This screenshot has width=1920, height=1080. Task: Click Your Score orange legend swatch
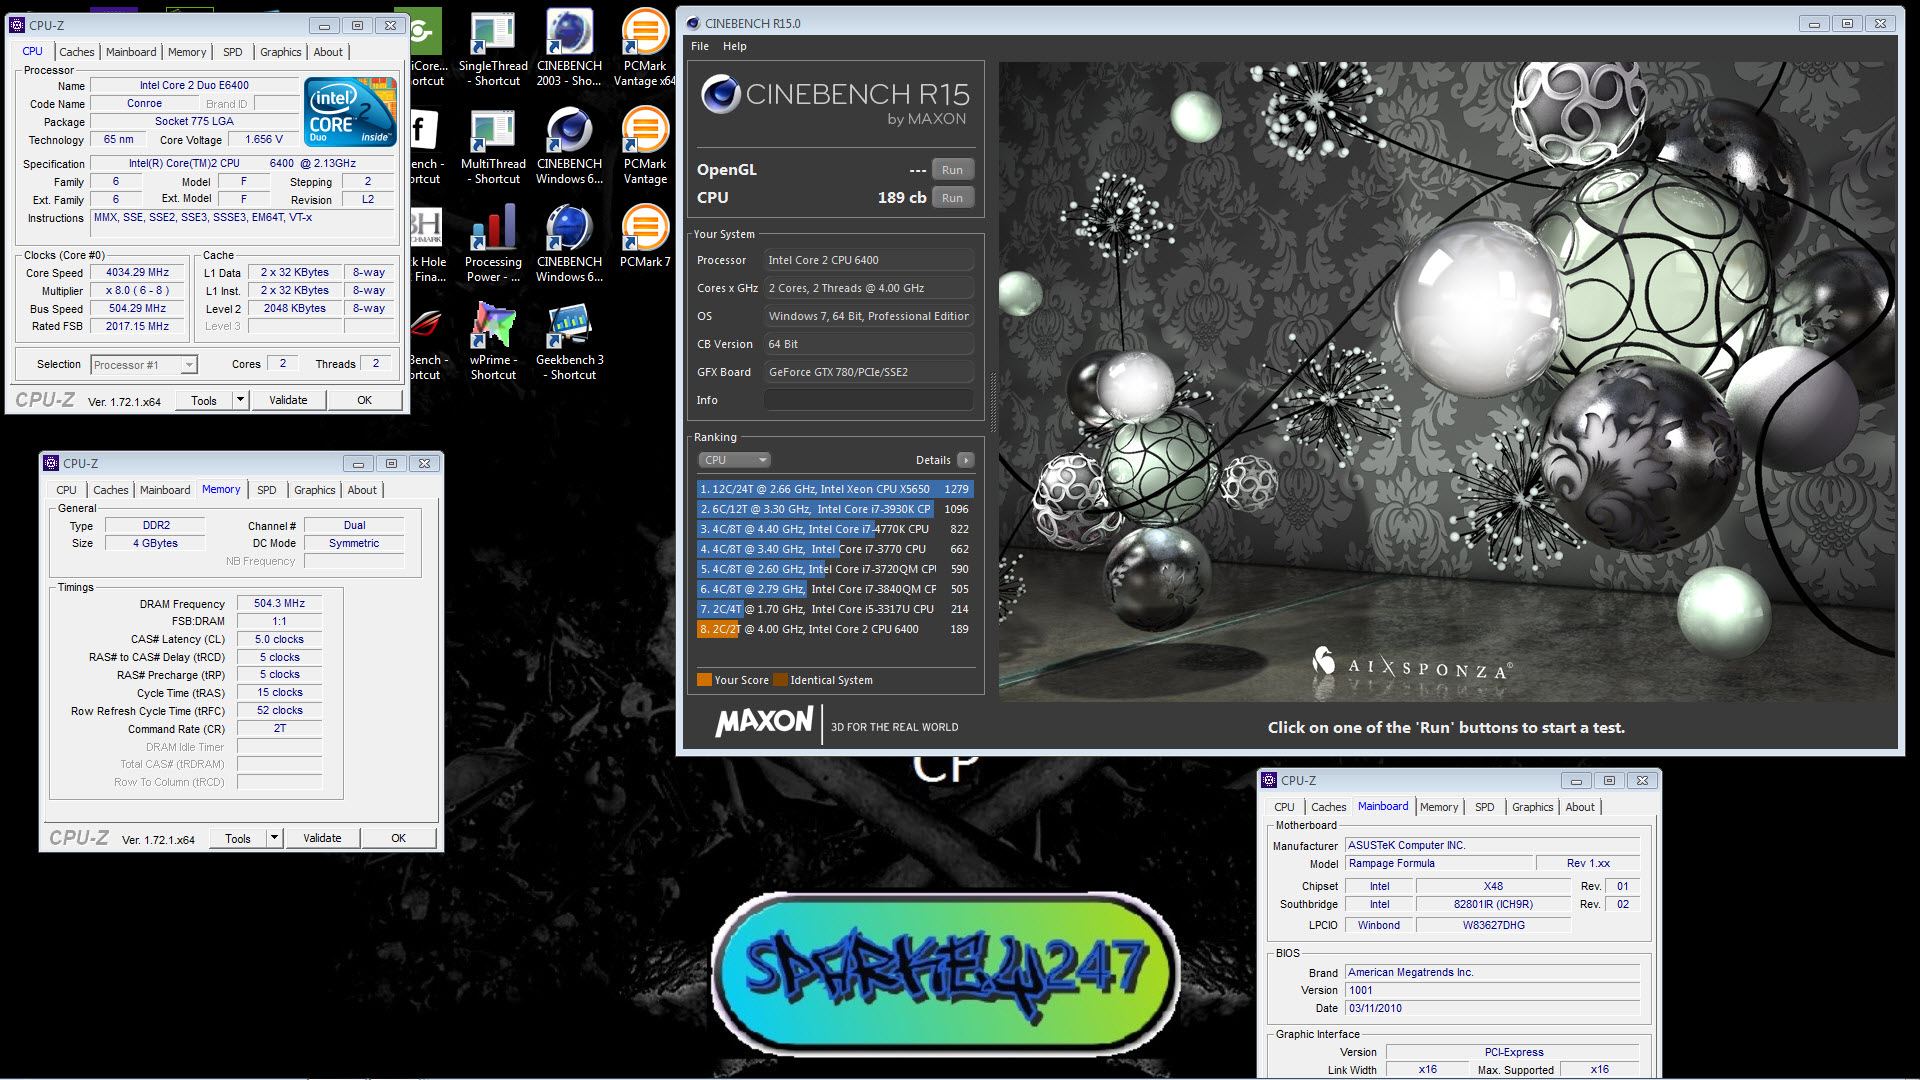(x=704, y=680)
